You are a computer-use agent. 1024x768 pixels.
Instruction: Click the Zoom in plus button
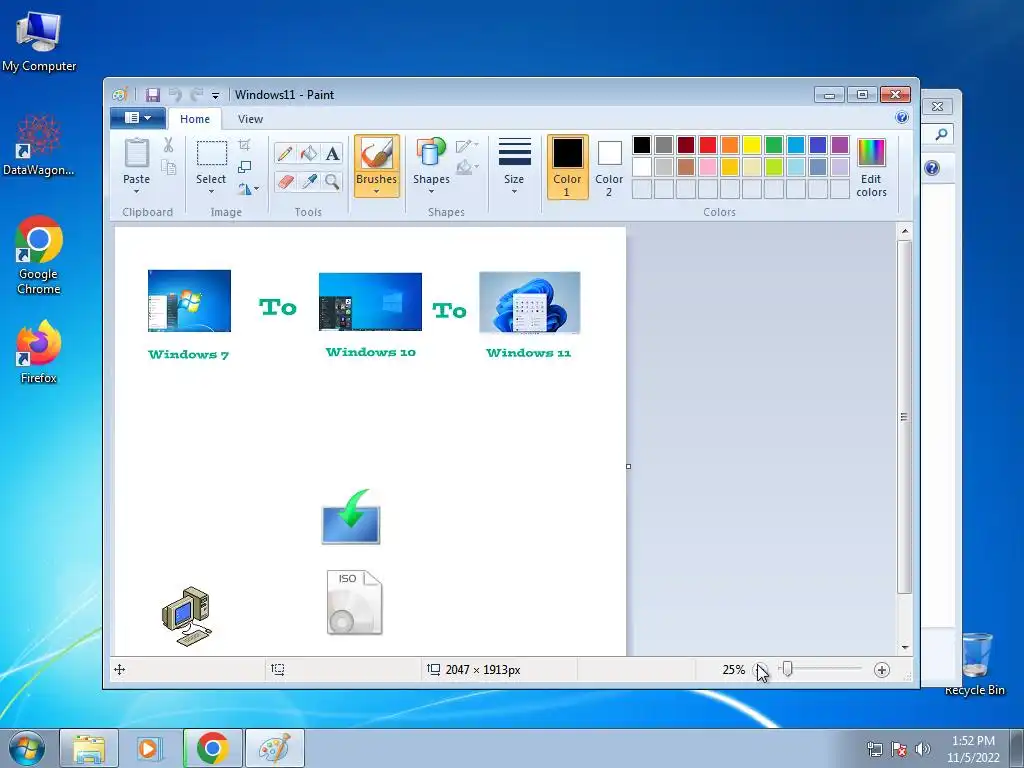[882, 669]
